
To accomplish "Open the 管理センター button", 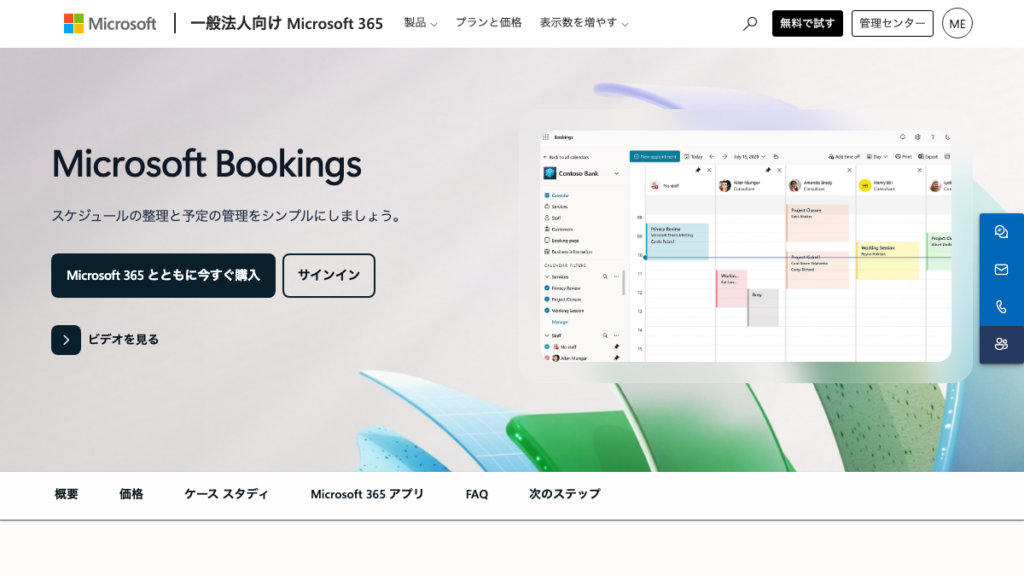I will point(892,24).
